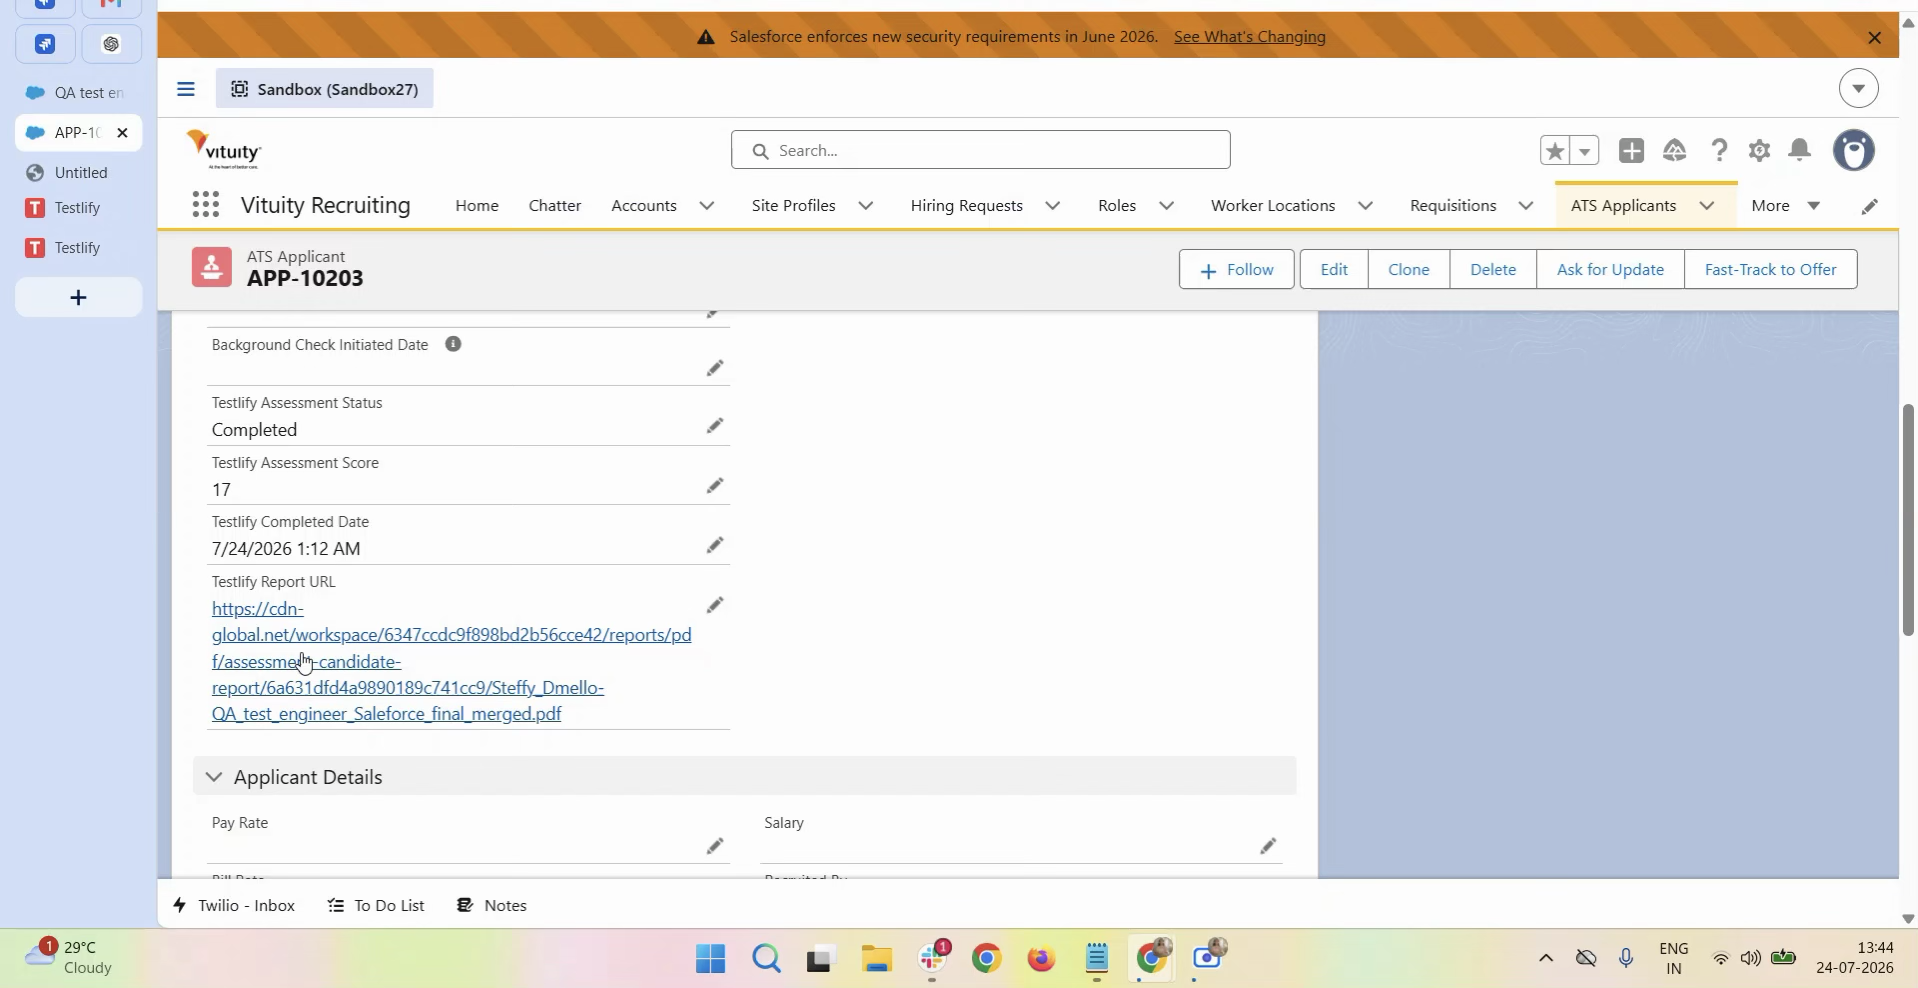Edit the Pay Rate field
The height and width of the screenshot is (988, 1918).
pos(715,847)
